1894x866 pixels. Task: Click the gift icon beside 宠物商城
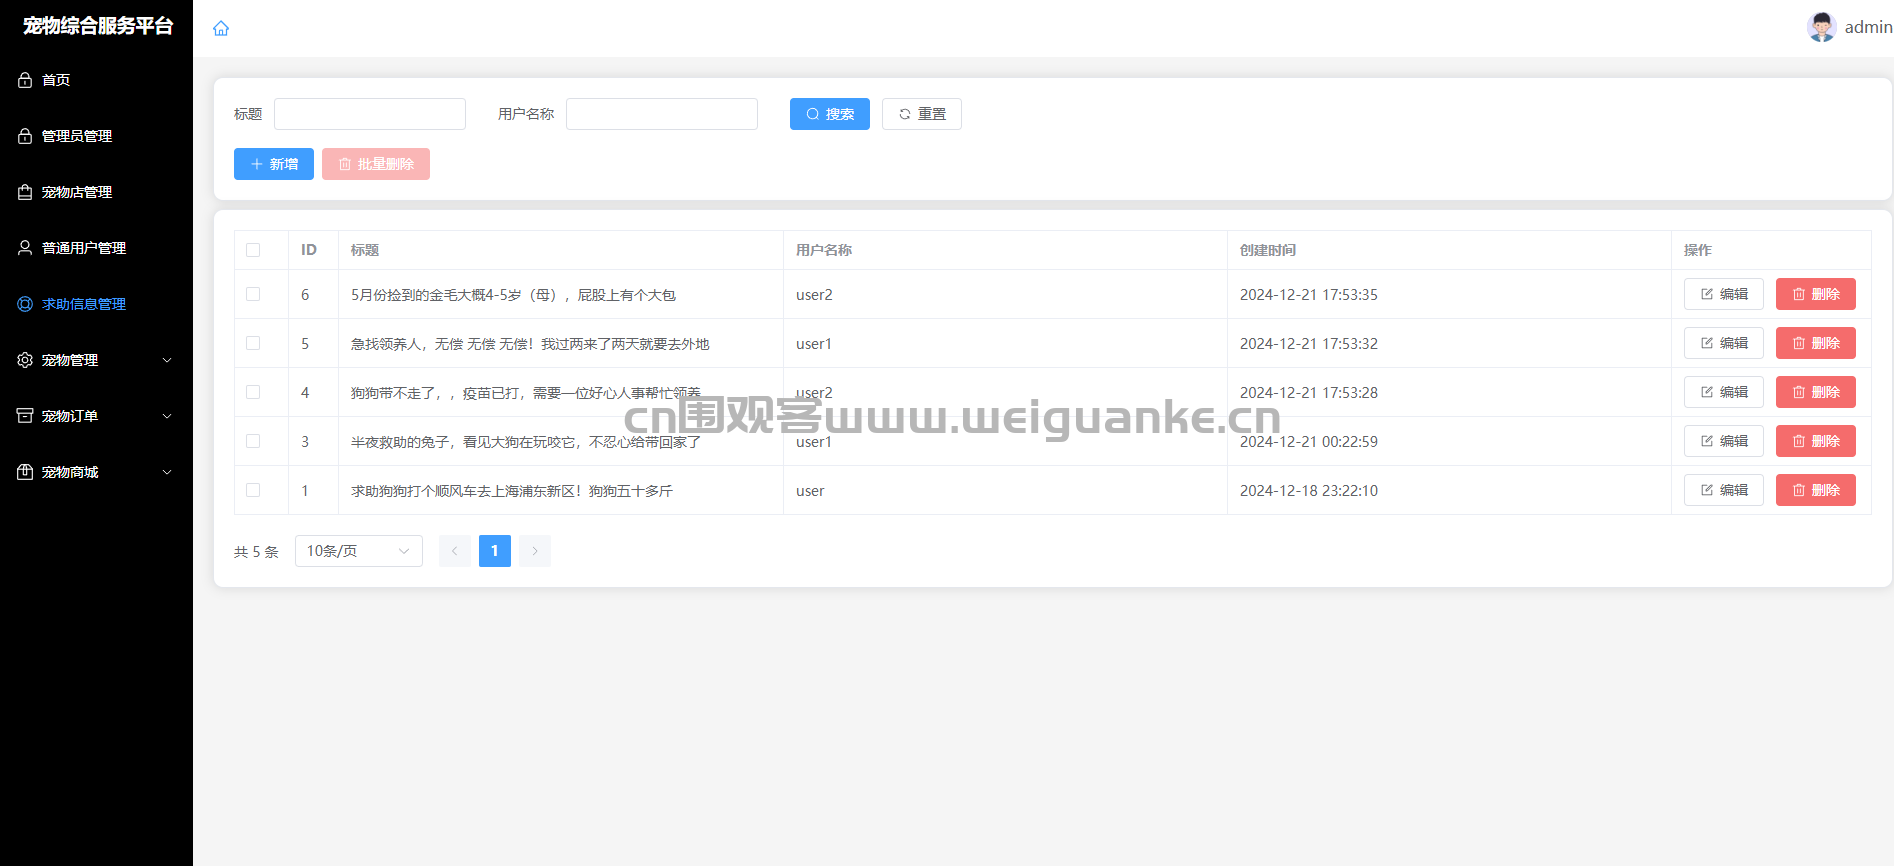coord(25,472)
